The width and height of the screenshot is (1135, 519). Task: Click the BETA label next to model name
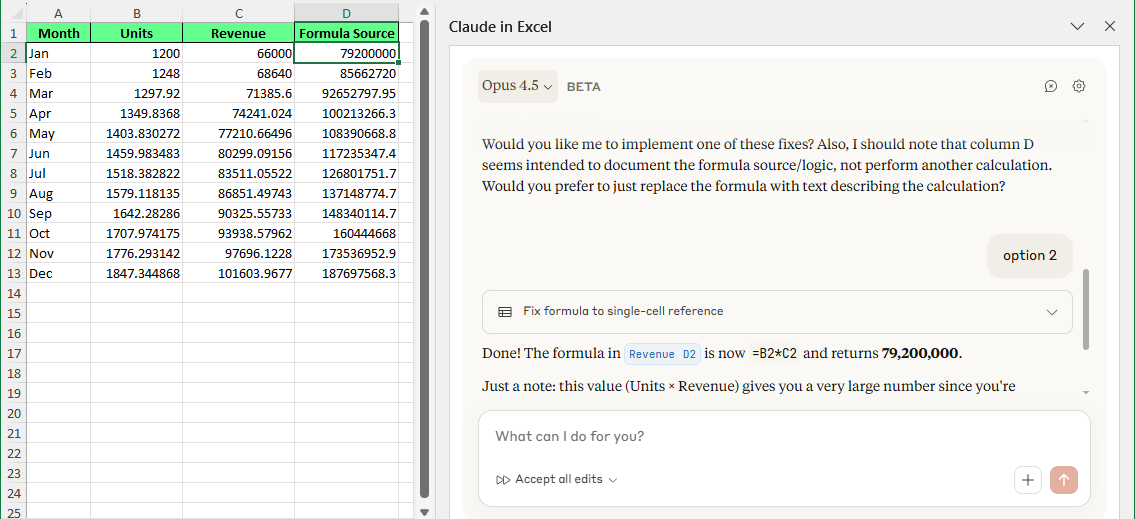click(x=583, y=87)
